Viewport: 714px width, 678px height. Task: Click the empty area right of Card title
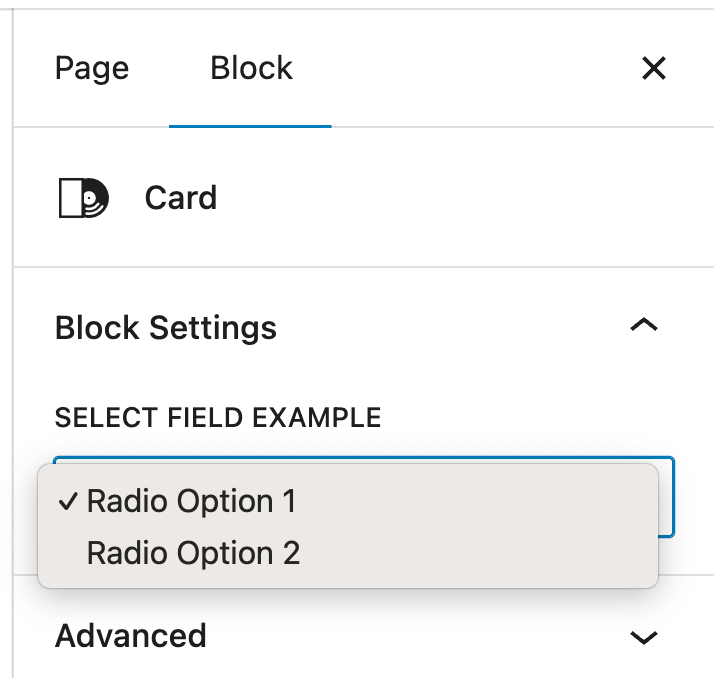(x=450, y=198)
